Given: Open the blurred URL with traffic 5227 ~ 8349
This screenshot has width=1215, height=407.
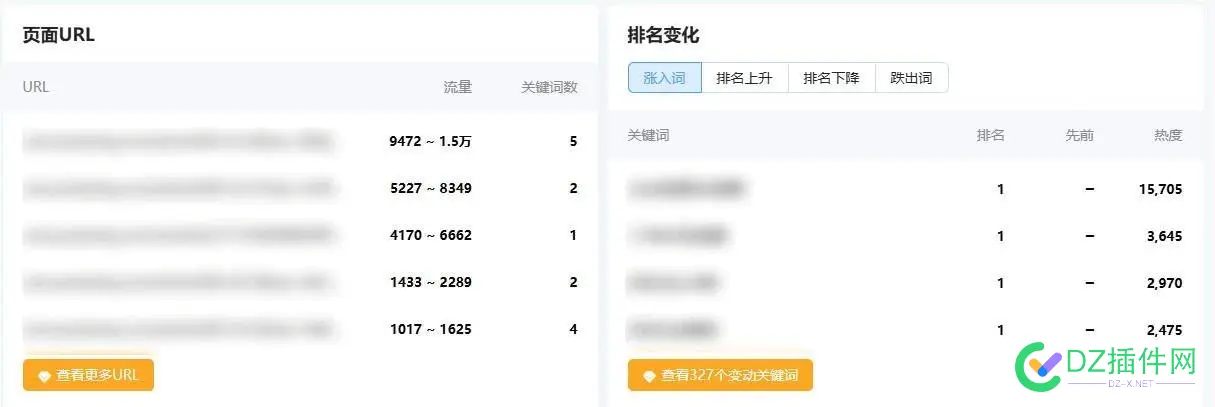Looking at the screenshot, I should (x=178, y=188).
